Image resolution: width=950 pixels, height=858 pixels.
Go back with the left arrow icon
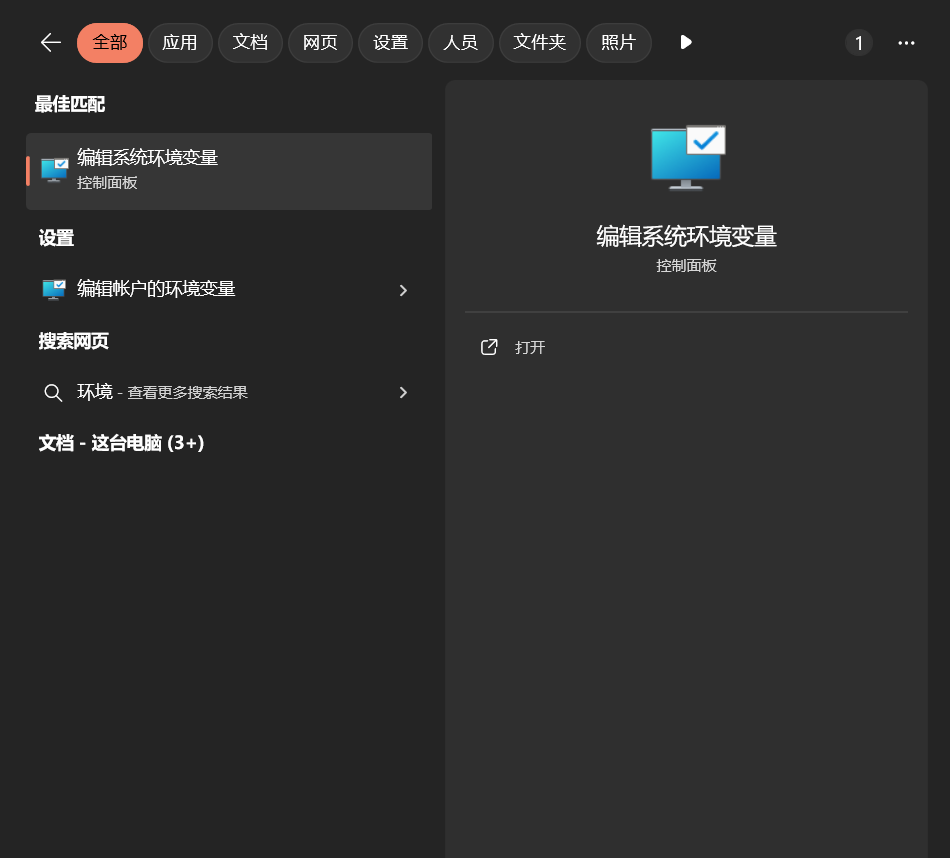point(51,42)
